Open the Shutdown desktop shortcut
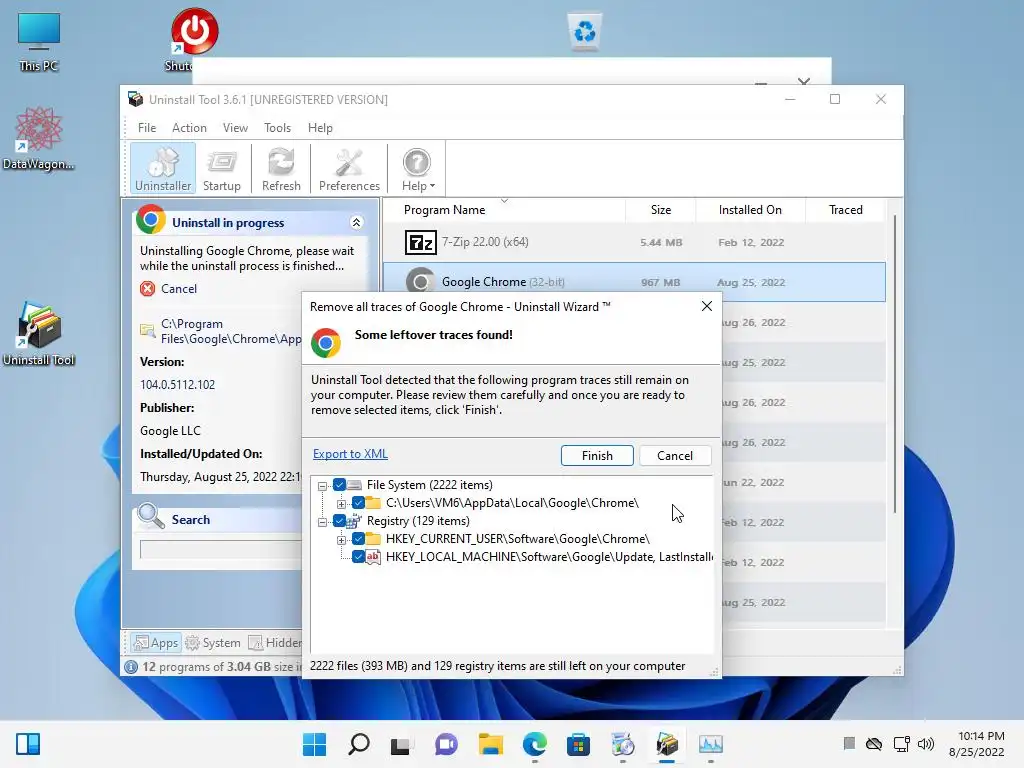The height and width of the screenshot is (768, 1024). pyautogui.click(x=194, y=39)
